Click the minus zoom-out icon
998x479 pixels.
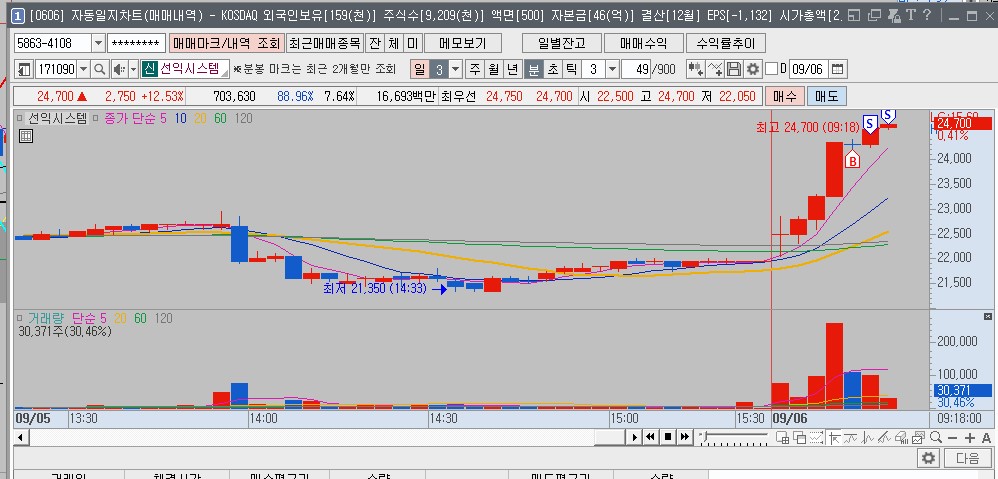click(x=952, y=438)
